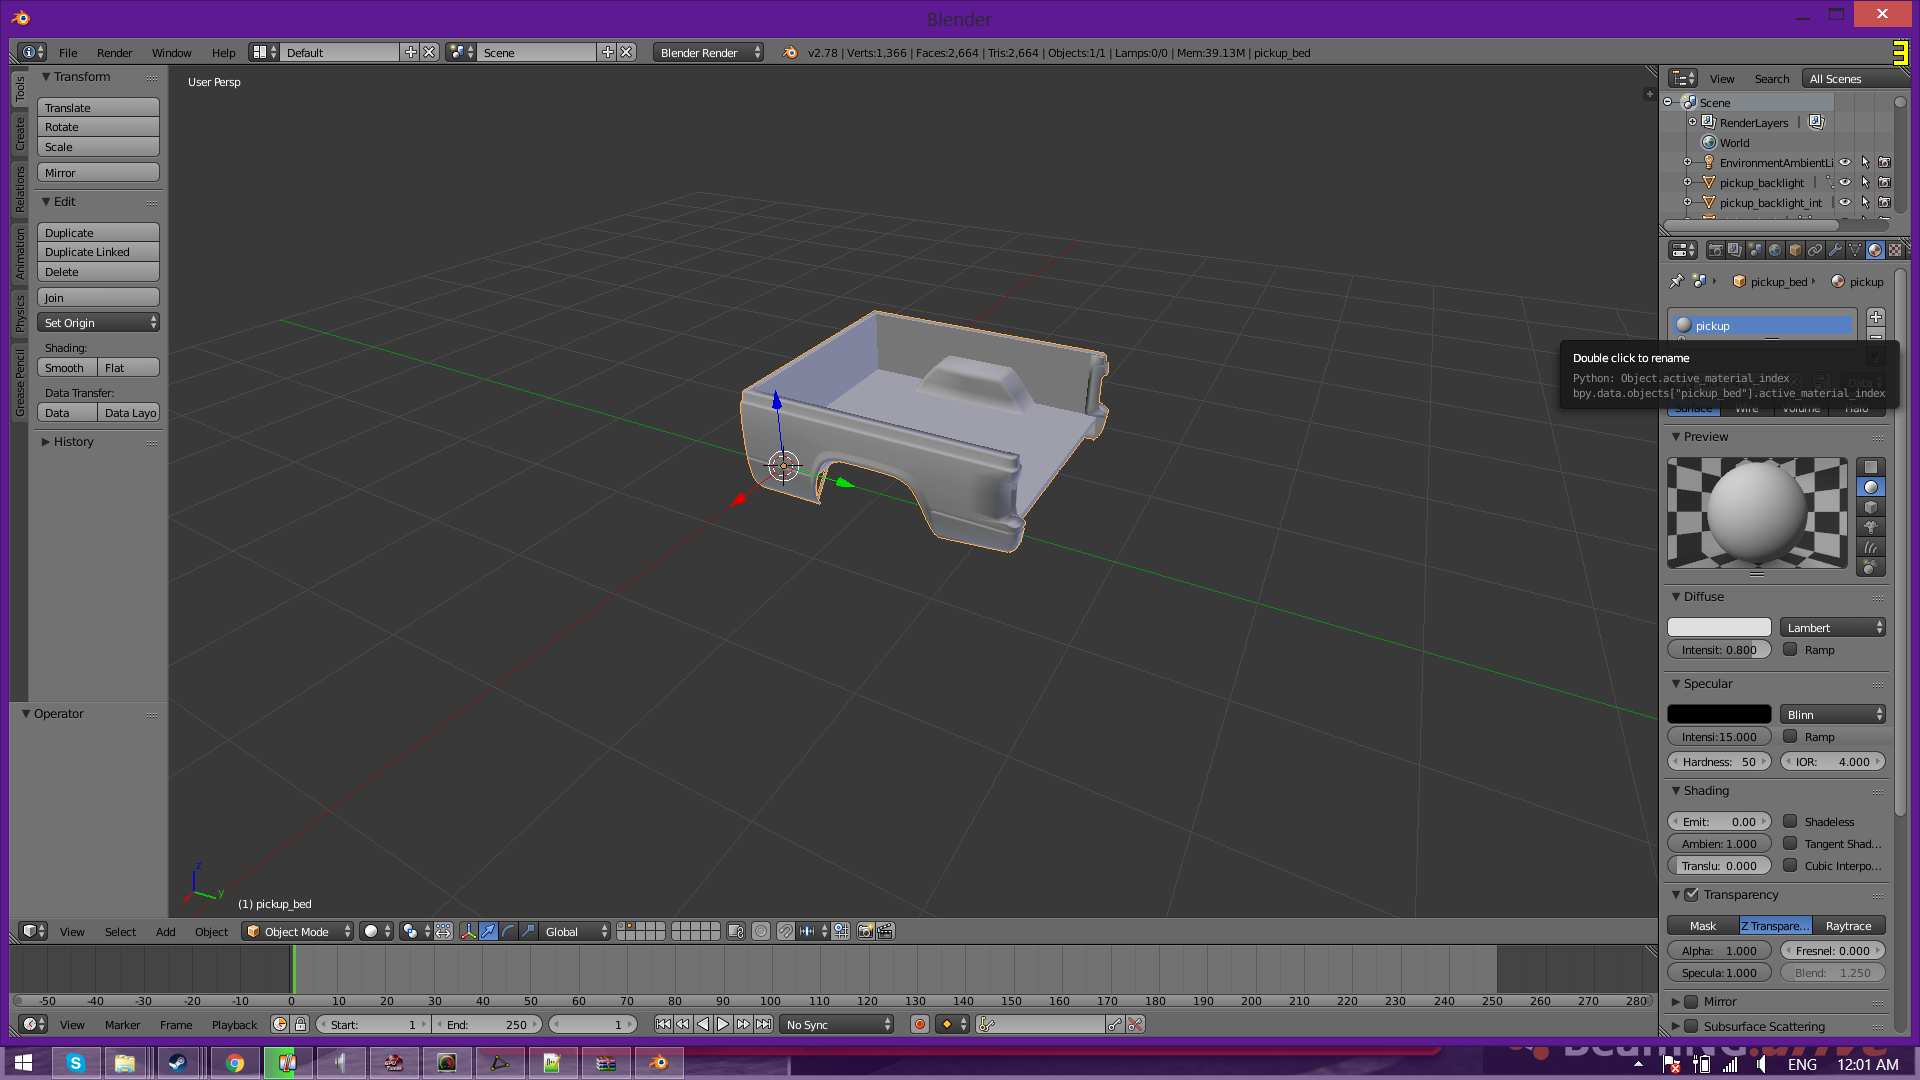Select the monkey preview type
1920x1080 pixels.
coord(1870,527)
